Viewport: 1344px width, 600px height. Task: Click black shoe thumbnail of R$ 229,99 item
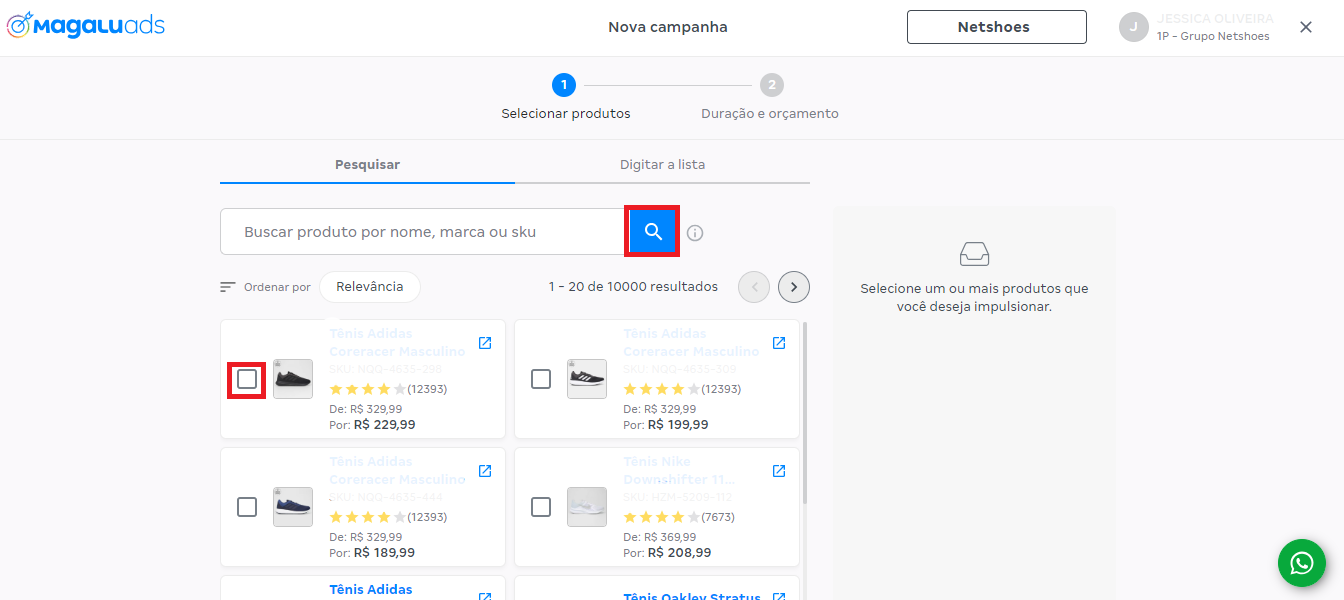293,379
